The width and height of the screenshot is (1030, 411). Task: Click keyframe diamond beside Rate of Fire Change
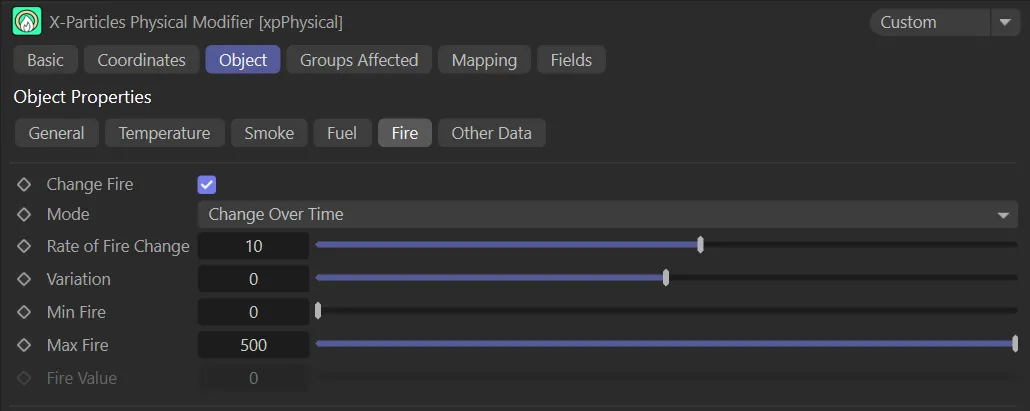point(25,246)
